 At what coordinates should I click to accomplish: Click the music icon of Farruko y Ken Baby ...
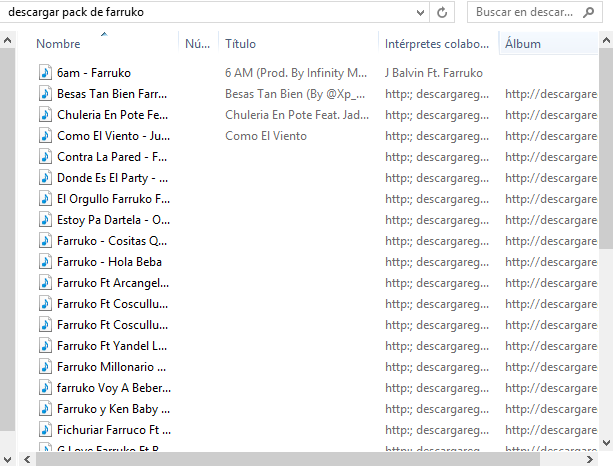pyautogui.click(x=45, y=409)
